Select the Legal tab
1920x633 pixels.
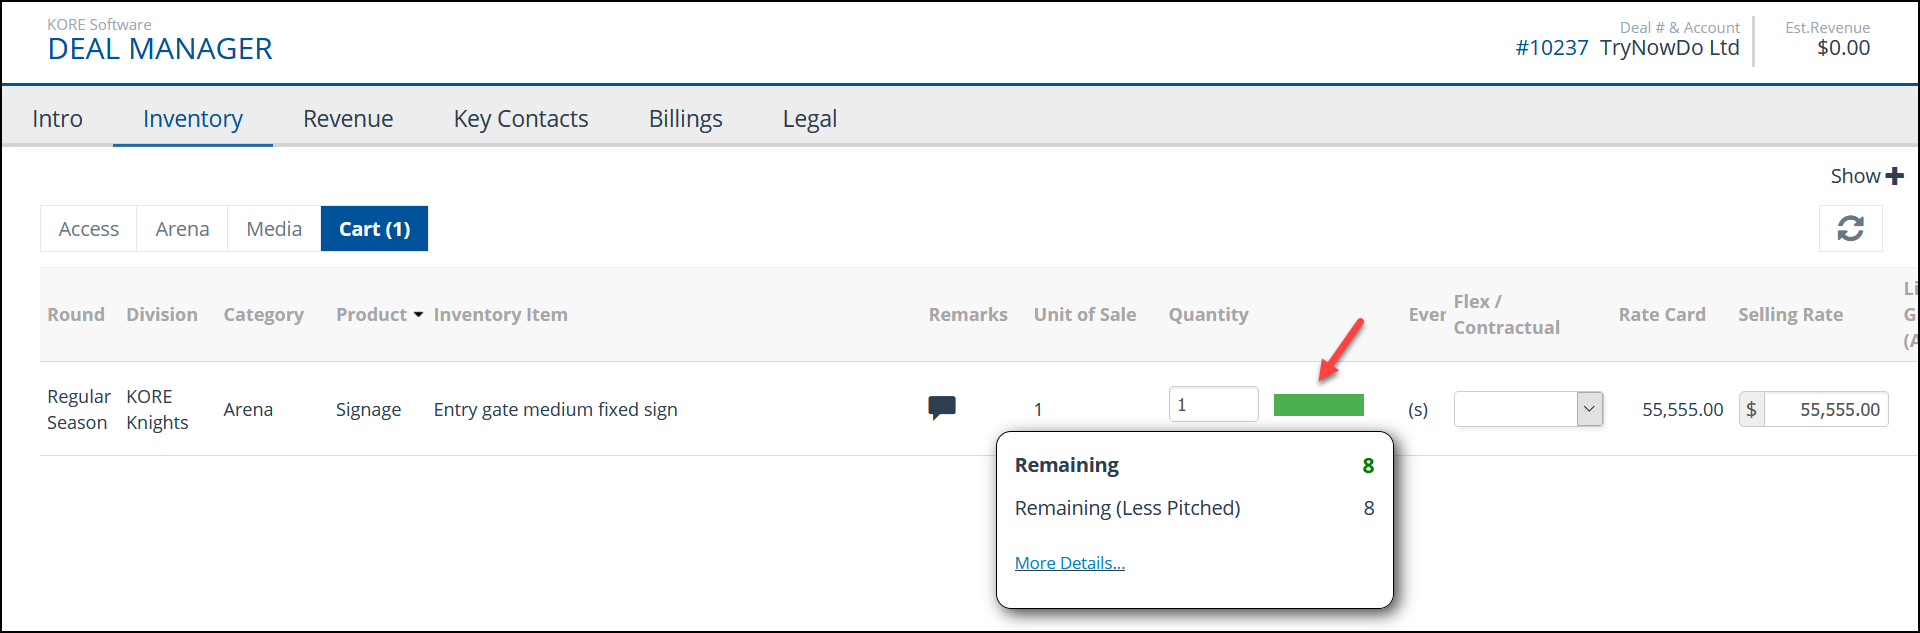point(810,119)
